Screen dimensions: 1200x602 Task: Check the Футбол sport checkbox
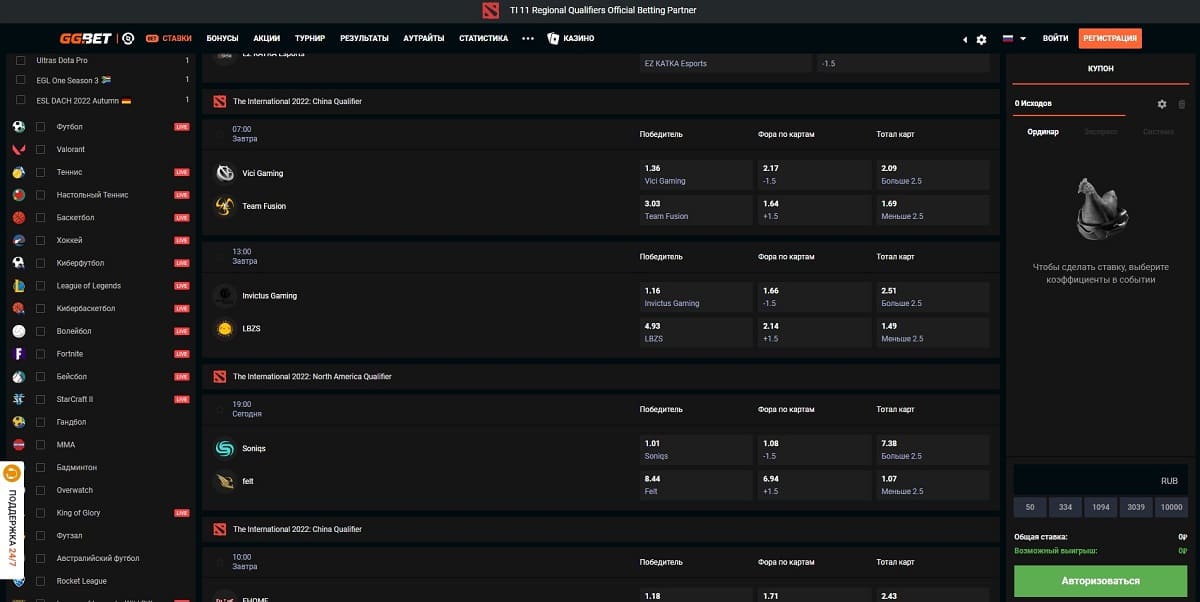[41, 127]
